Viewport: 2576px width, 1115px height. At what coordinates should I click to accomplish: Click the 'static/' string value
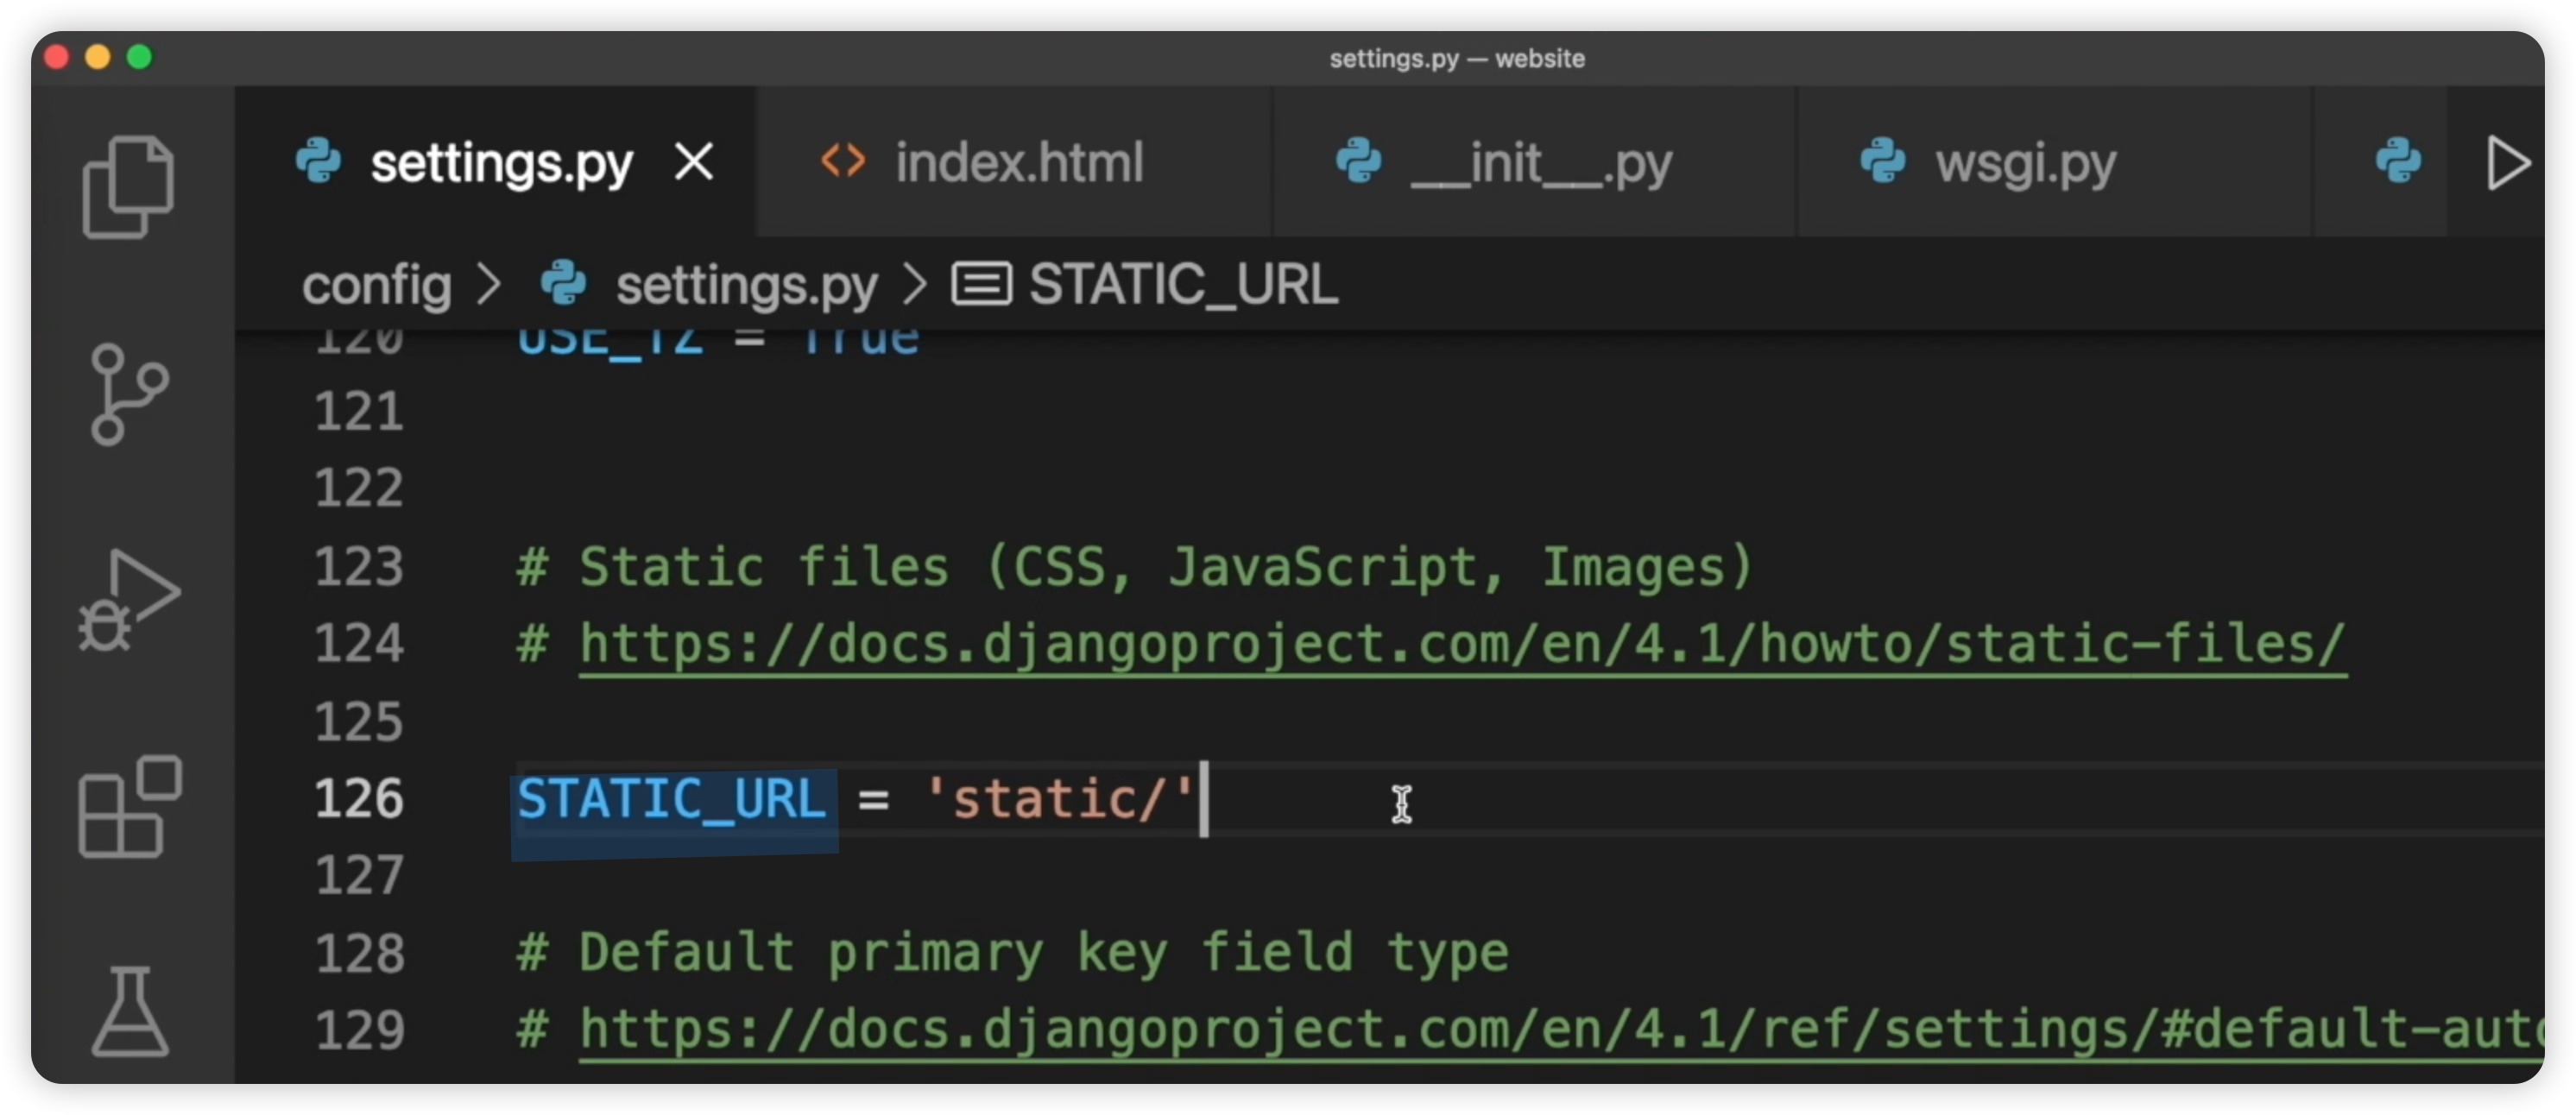point(1061,799)
